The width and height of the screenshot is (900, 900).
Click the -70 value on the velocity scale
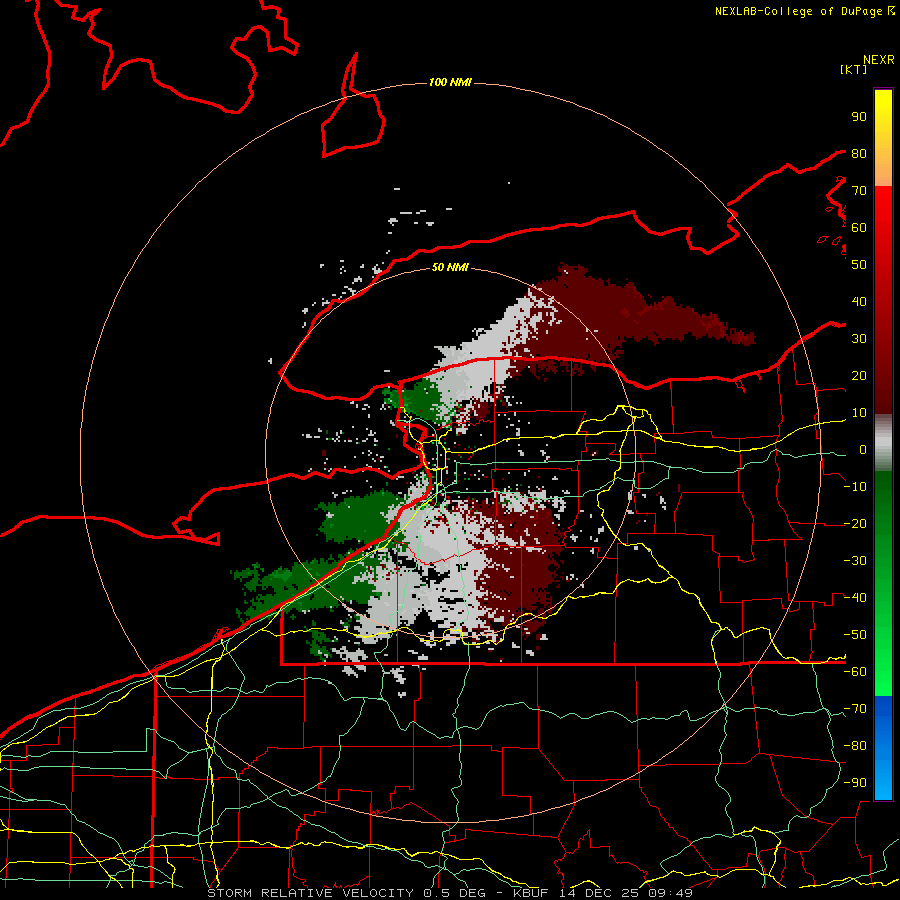click(855, 708)
